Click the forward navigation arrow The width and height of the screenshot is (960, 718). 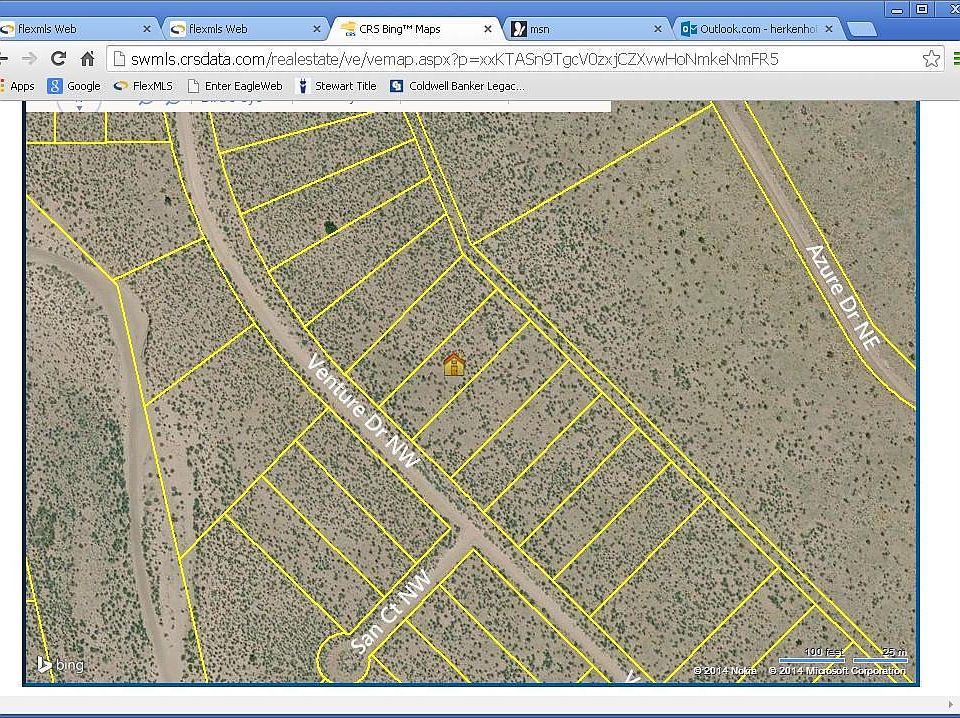coord(29,59)
